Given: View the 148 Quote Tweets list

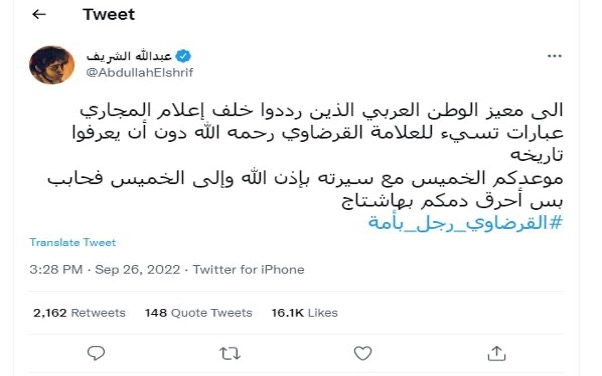Looking at the screenshot, I should click(x=198, y=313).
